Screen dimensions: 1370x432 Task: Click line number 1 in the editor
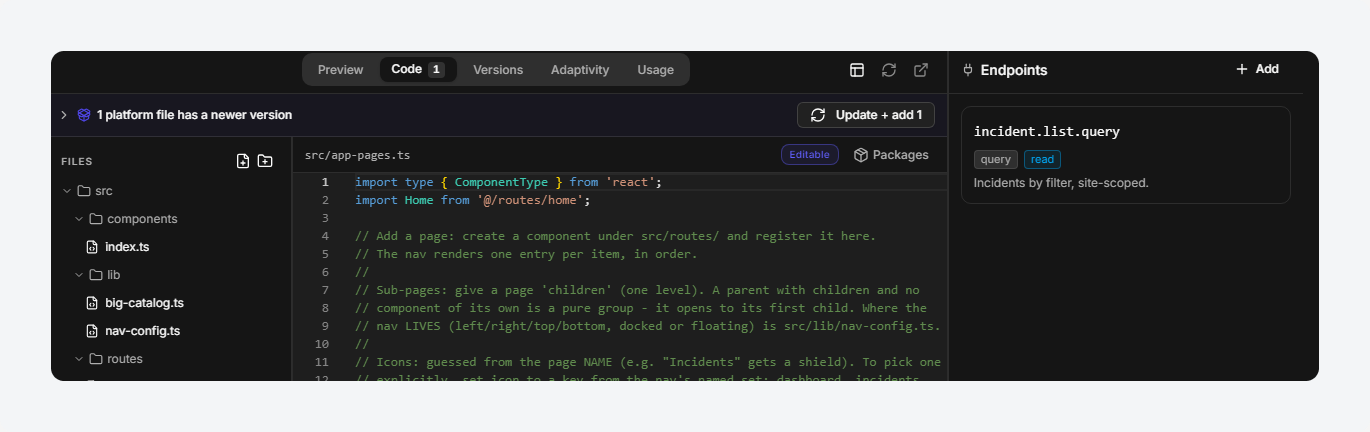324,182
